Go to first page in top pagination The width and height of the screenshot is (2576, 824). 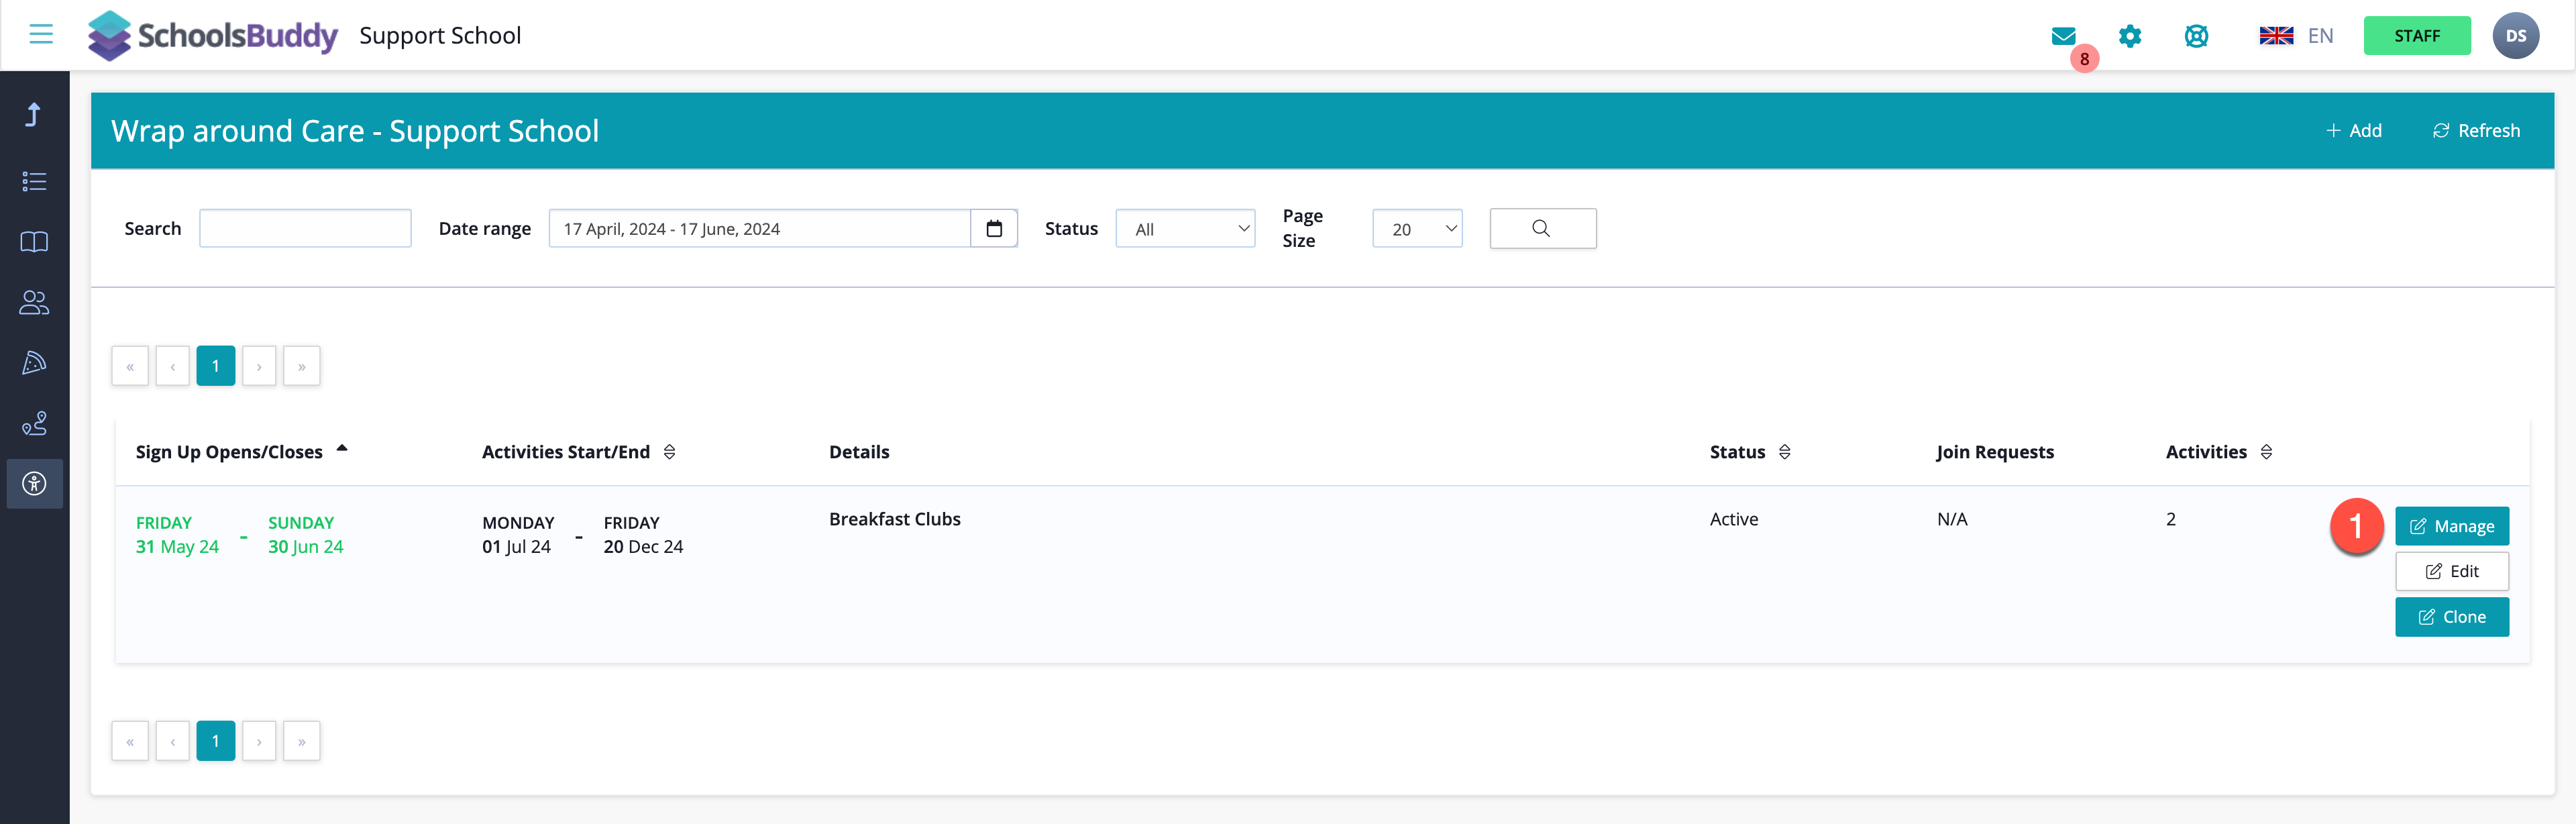pyautogui.click(x=130, y=366)
